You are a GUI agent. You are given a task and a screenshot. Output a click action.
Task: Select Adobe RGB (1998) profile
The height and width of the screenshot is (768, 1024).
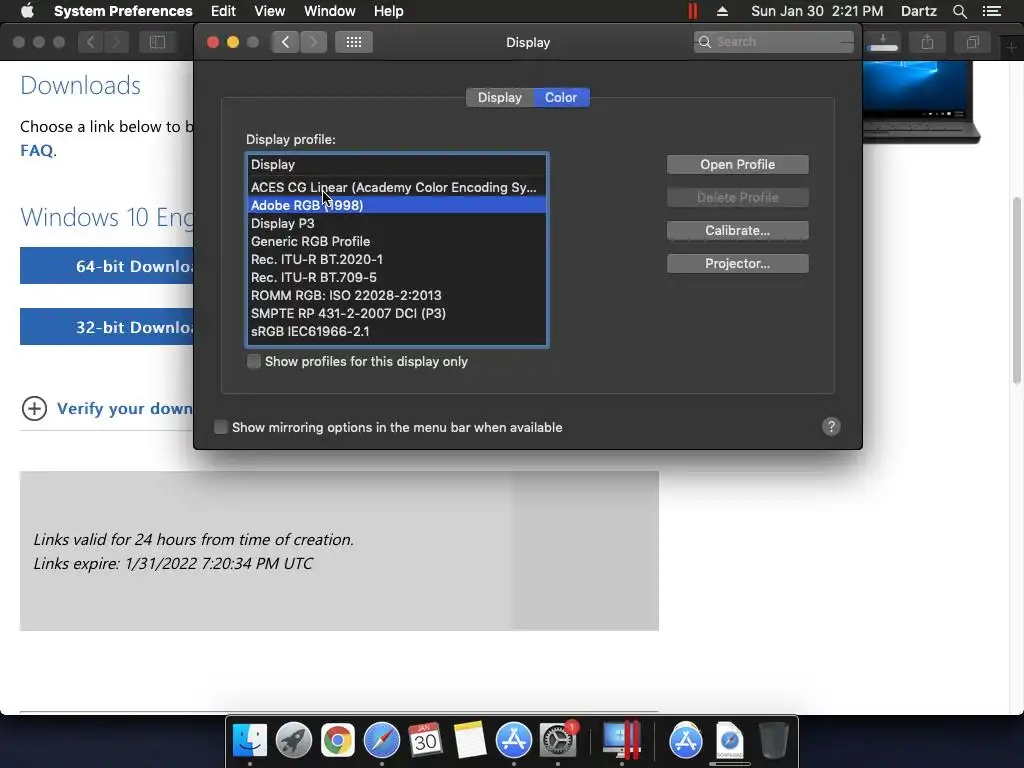click(397, 205)
